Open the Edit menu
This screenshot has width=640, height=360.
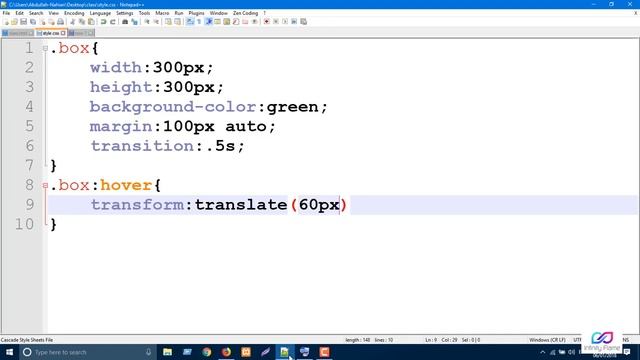(19, 13)
